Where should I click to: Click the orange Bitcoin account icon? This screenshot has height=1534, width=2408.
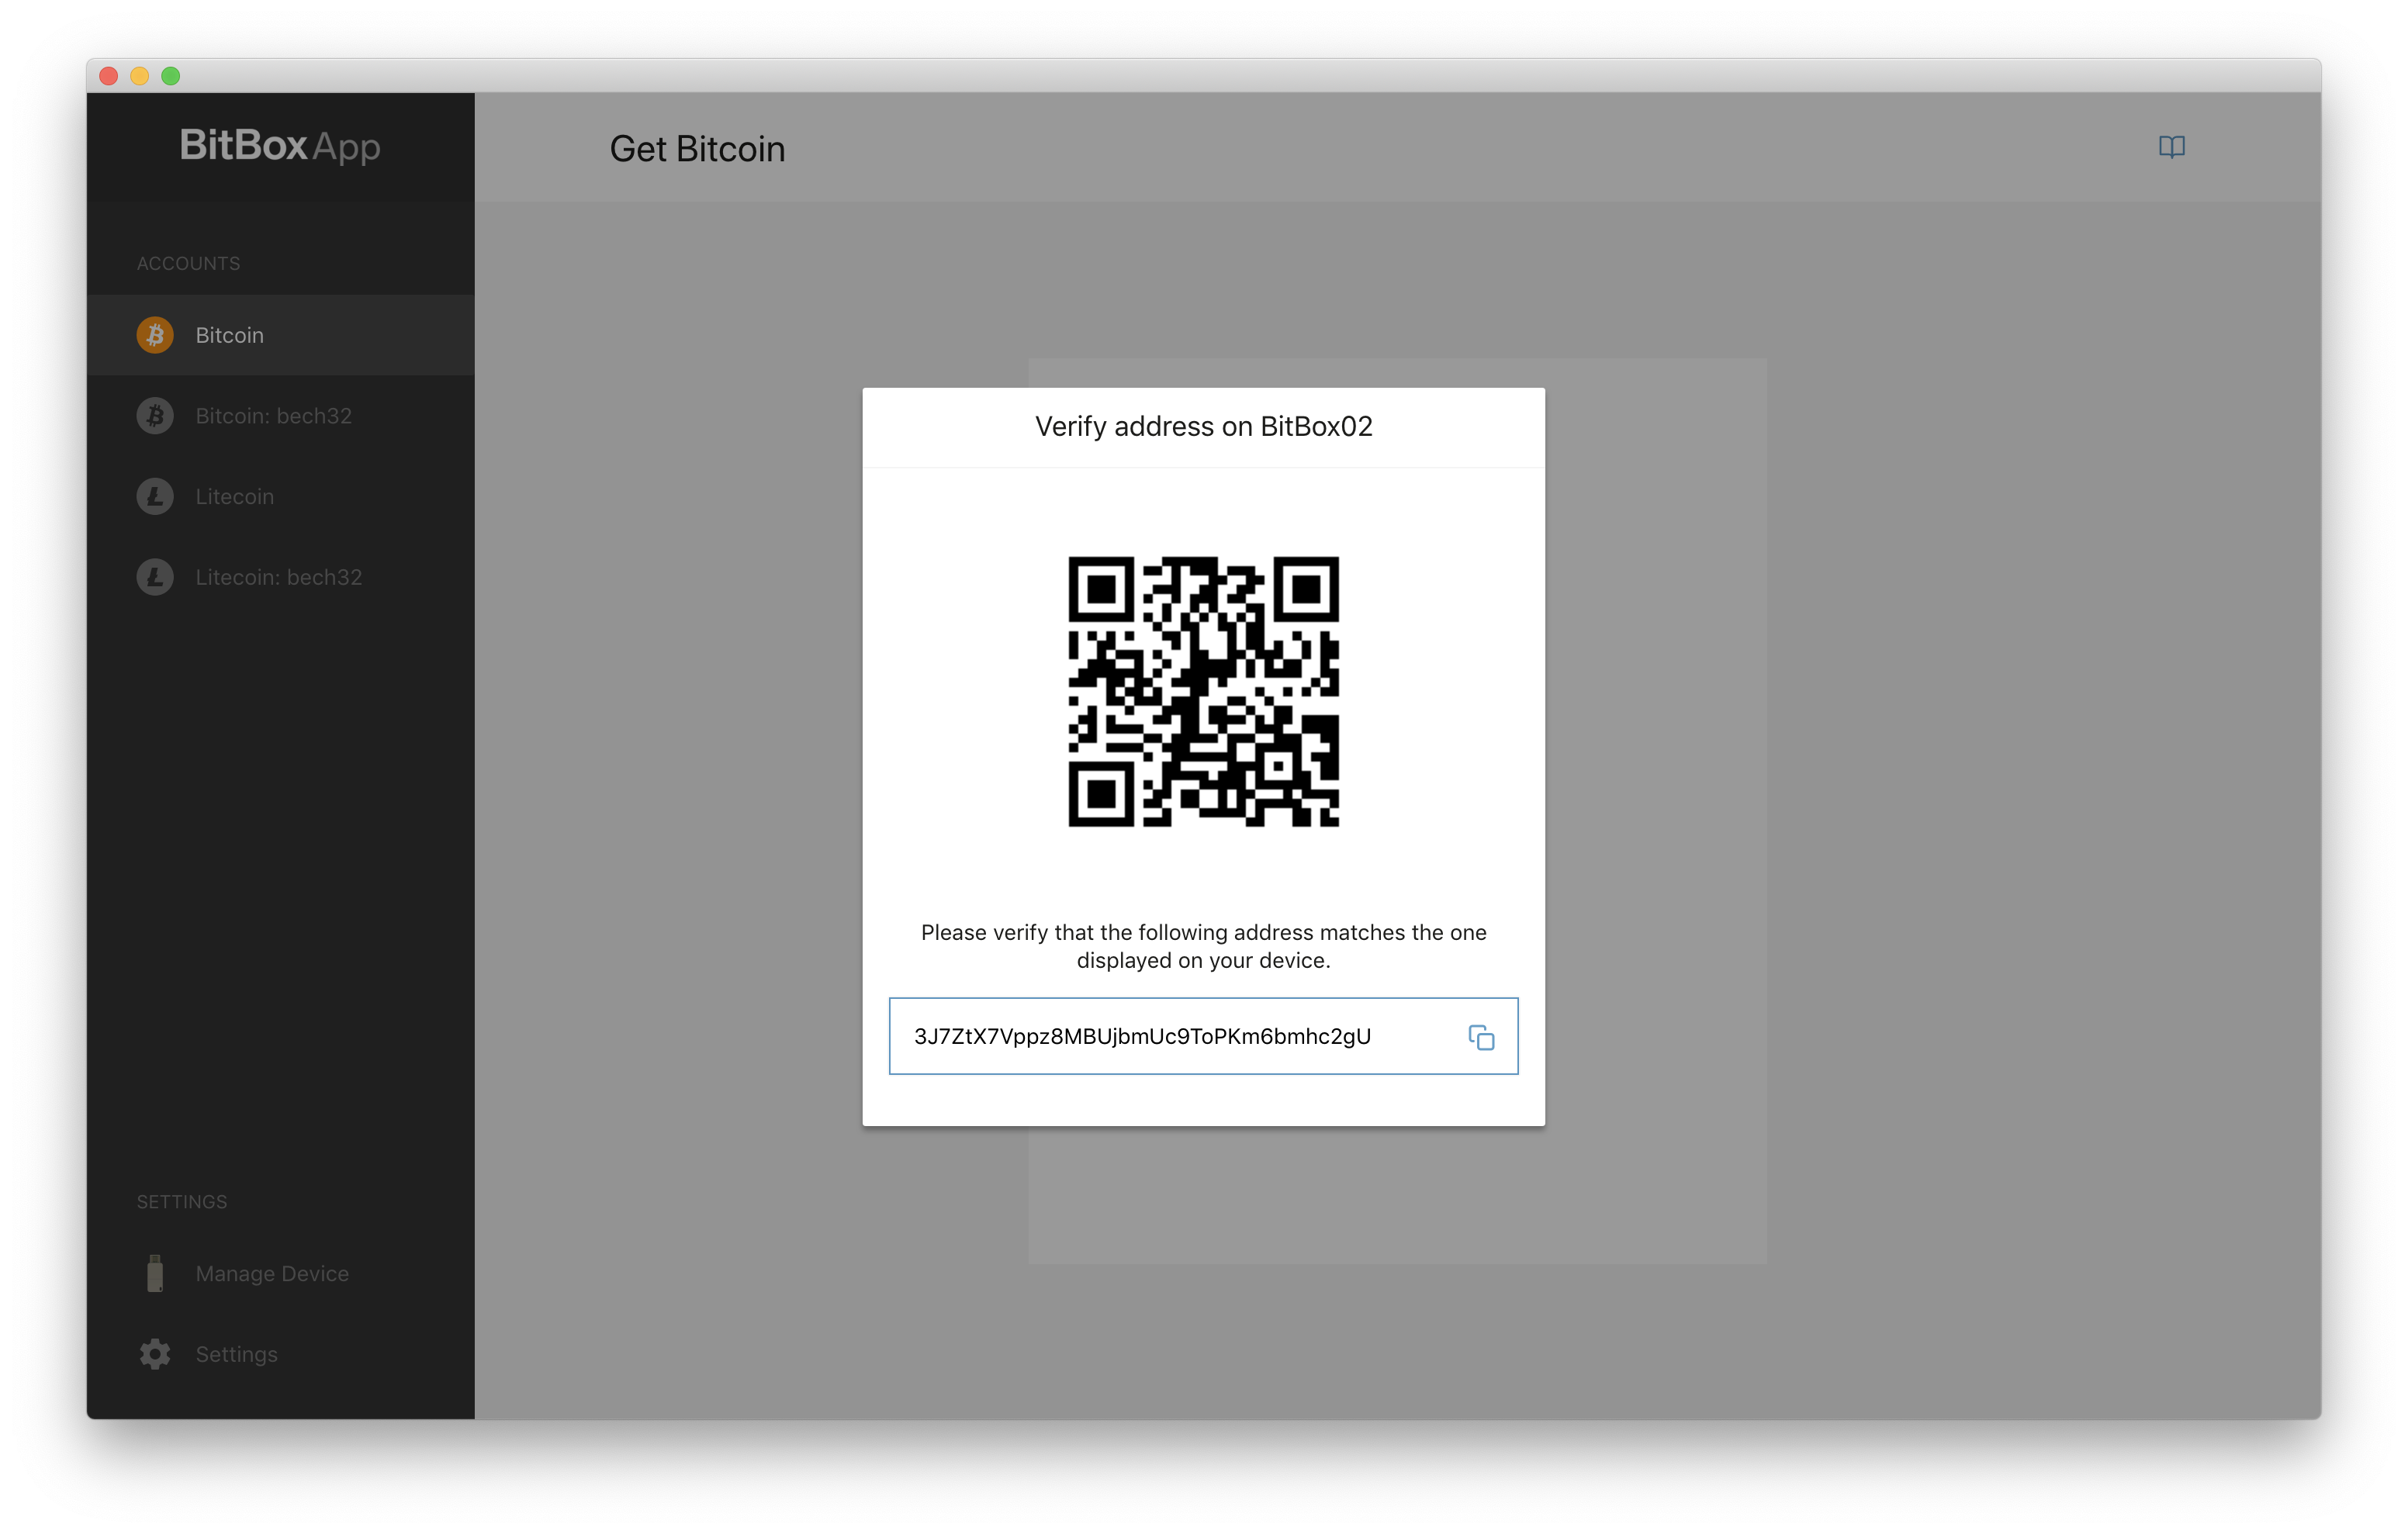click(155, 335)
